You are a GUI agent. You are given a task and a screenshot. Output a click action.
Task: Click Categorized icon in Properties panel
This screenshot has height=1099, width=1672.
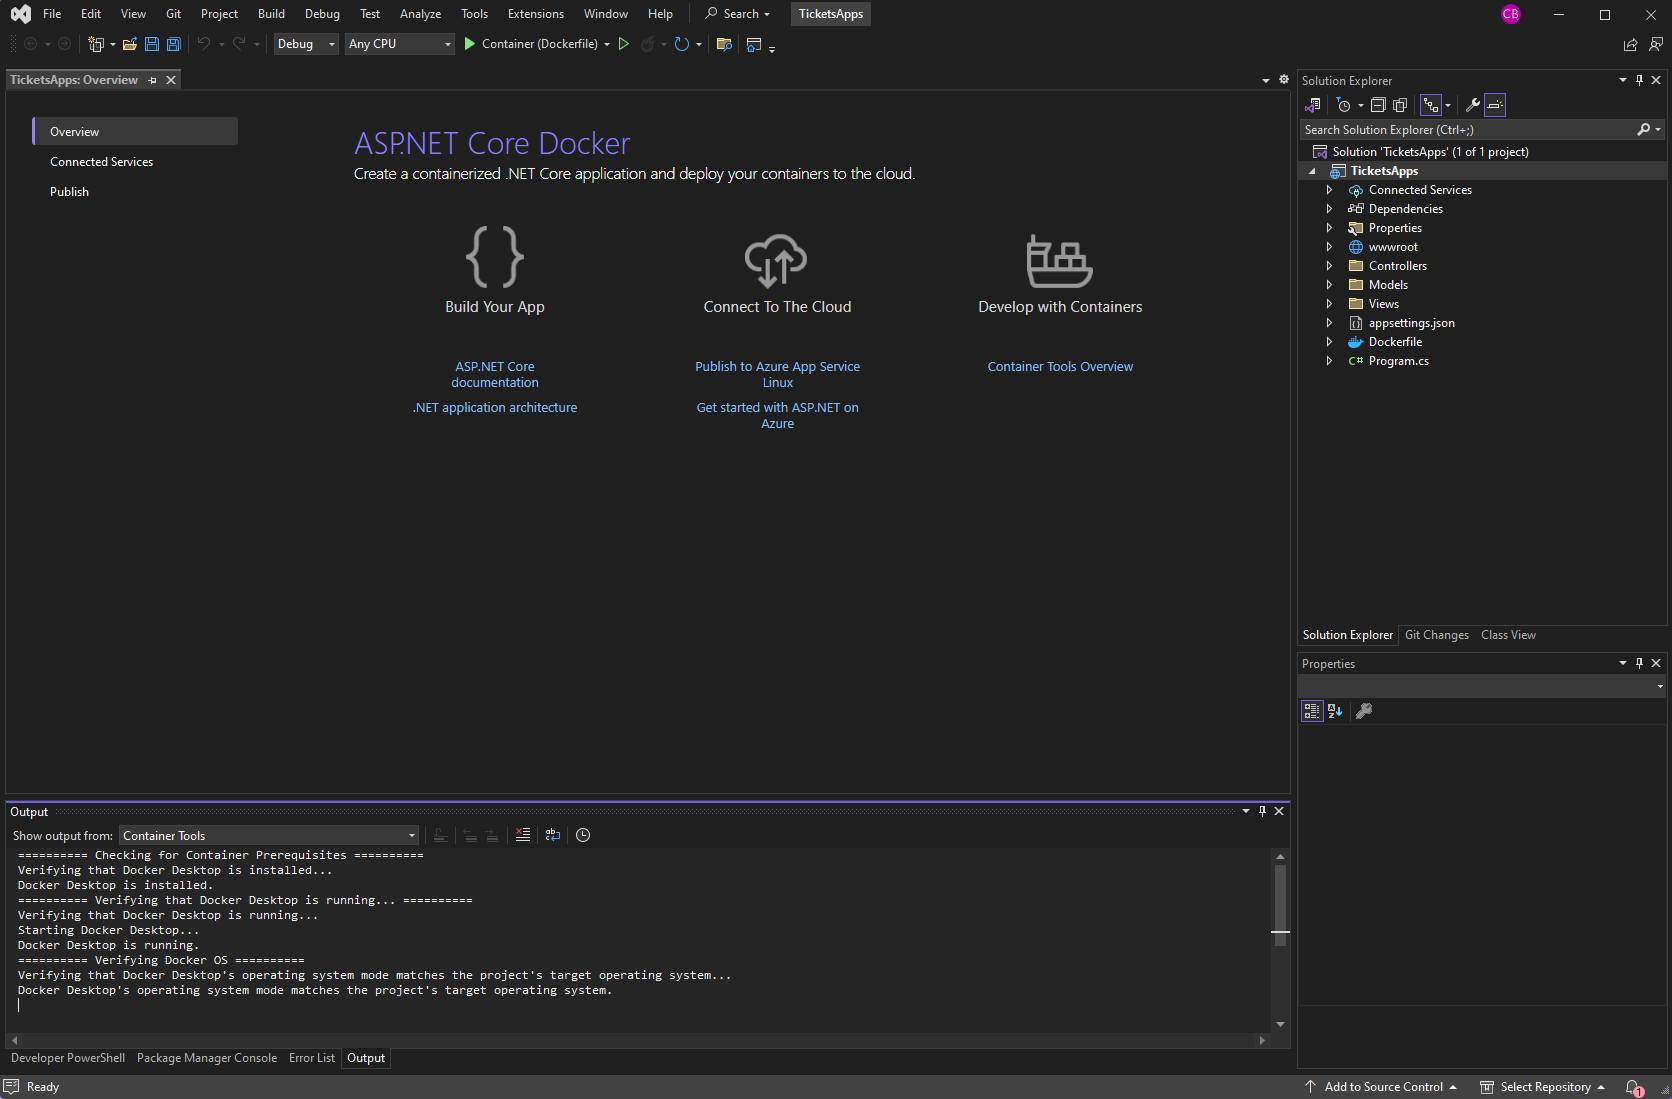tap(1312, 711)
